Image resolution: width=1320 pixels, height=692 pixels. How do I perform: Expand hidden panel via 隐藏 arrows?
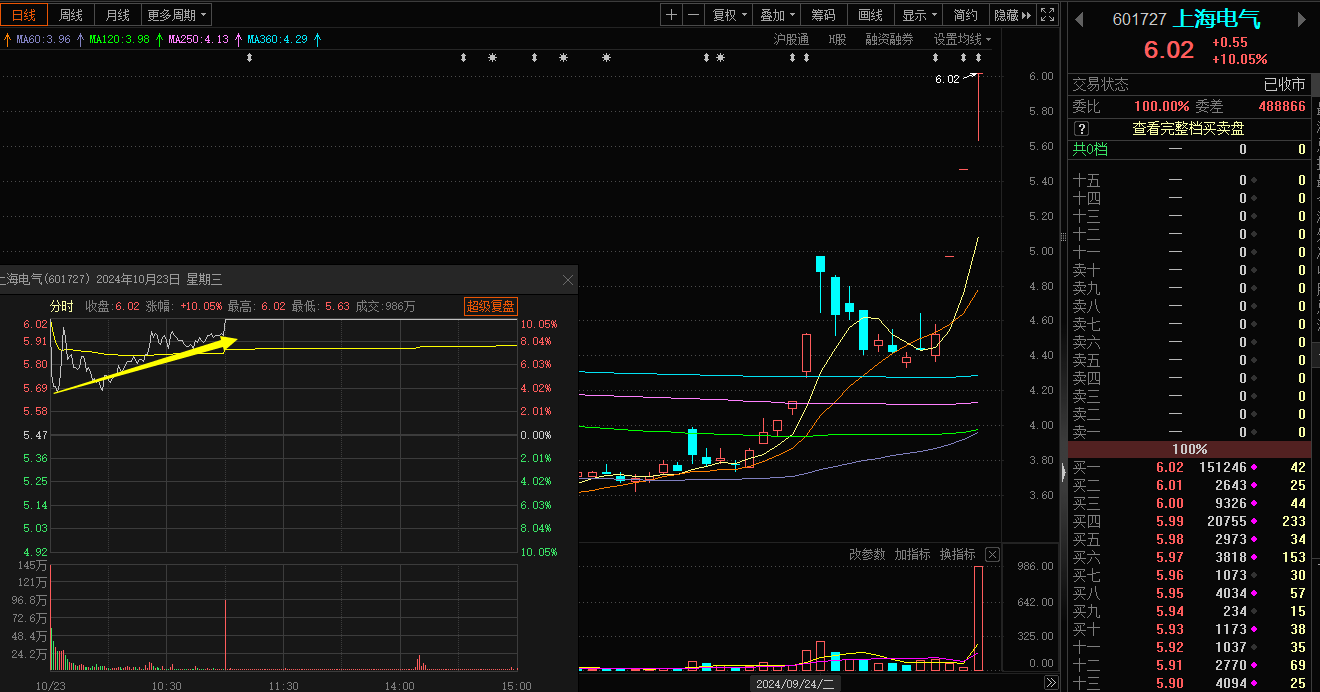1012,15
